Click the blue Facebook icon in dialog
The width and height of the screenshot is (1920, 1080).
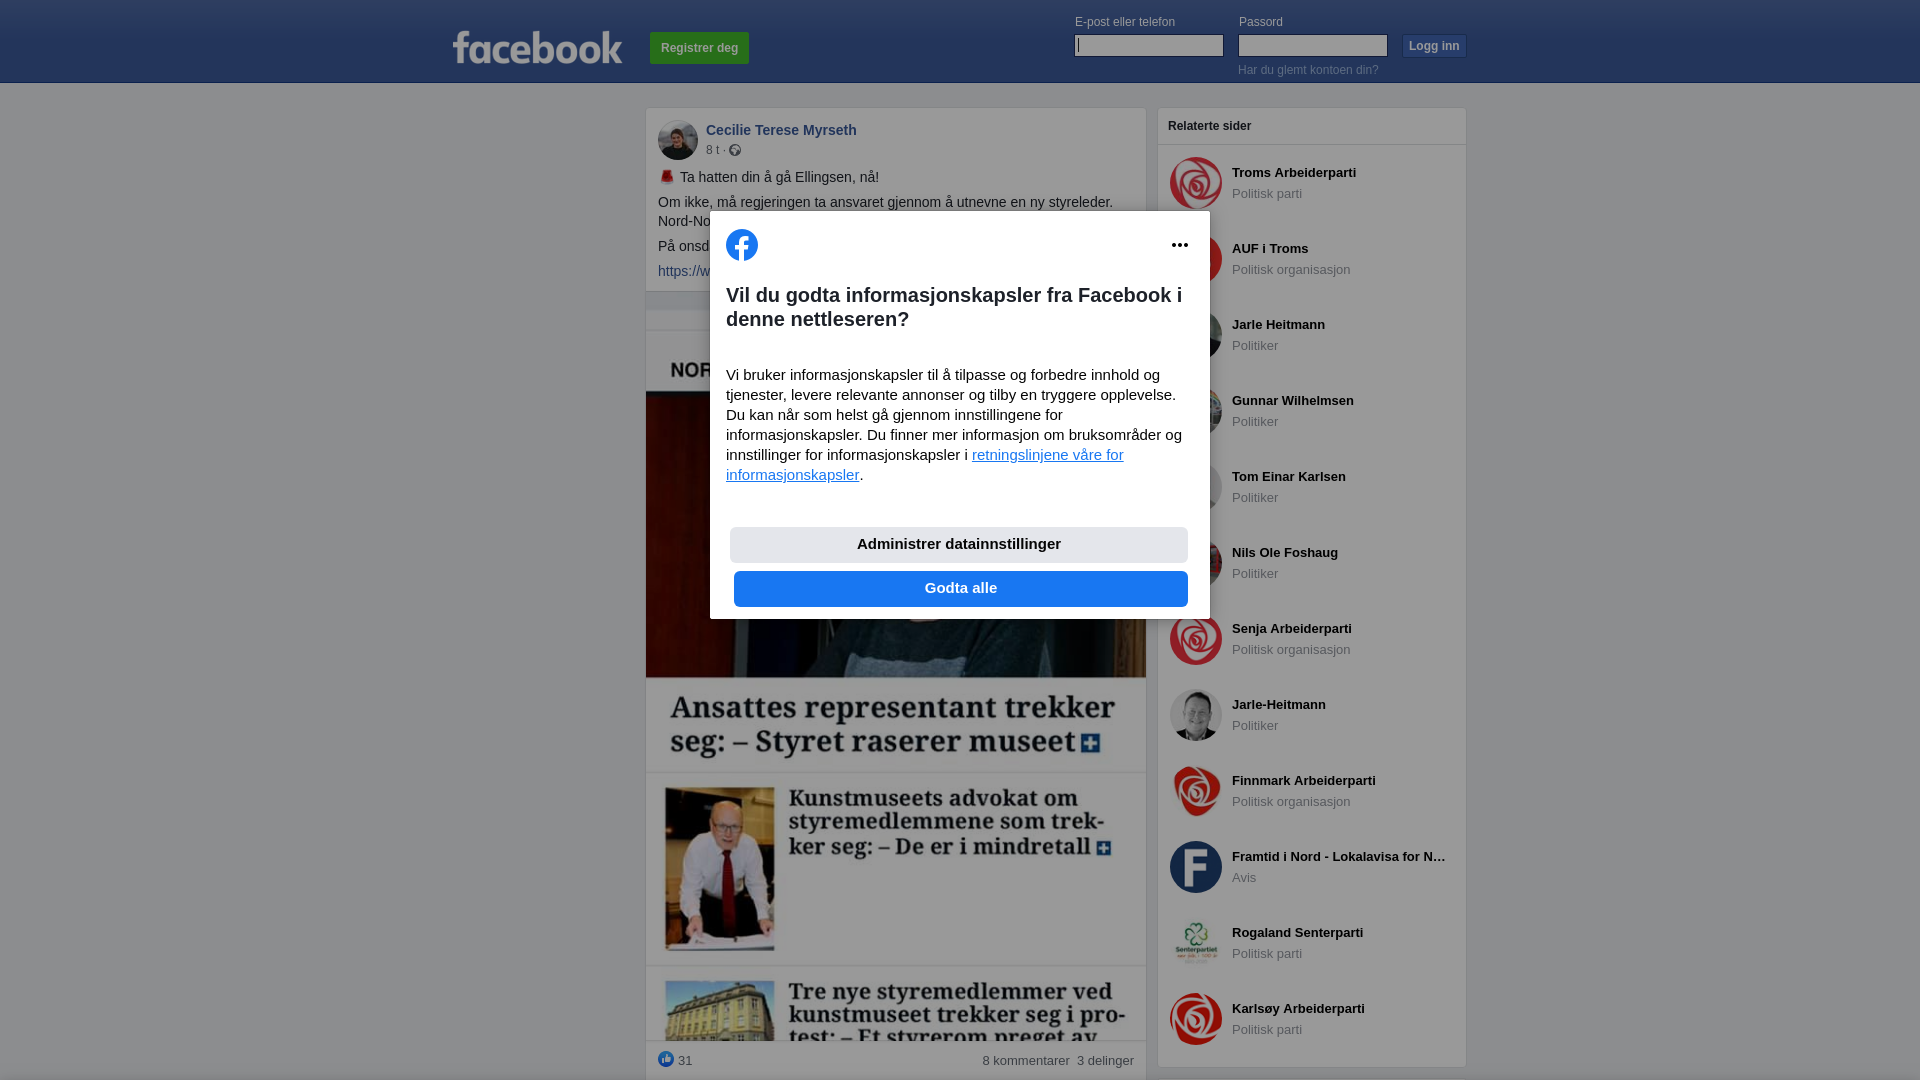[x=742, y=245]
